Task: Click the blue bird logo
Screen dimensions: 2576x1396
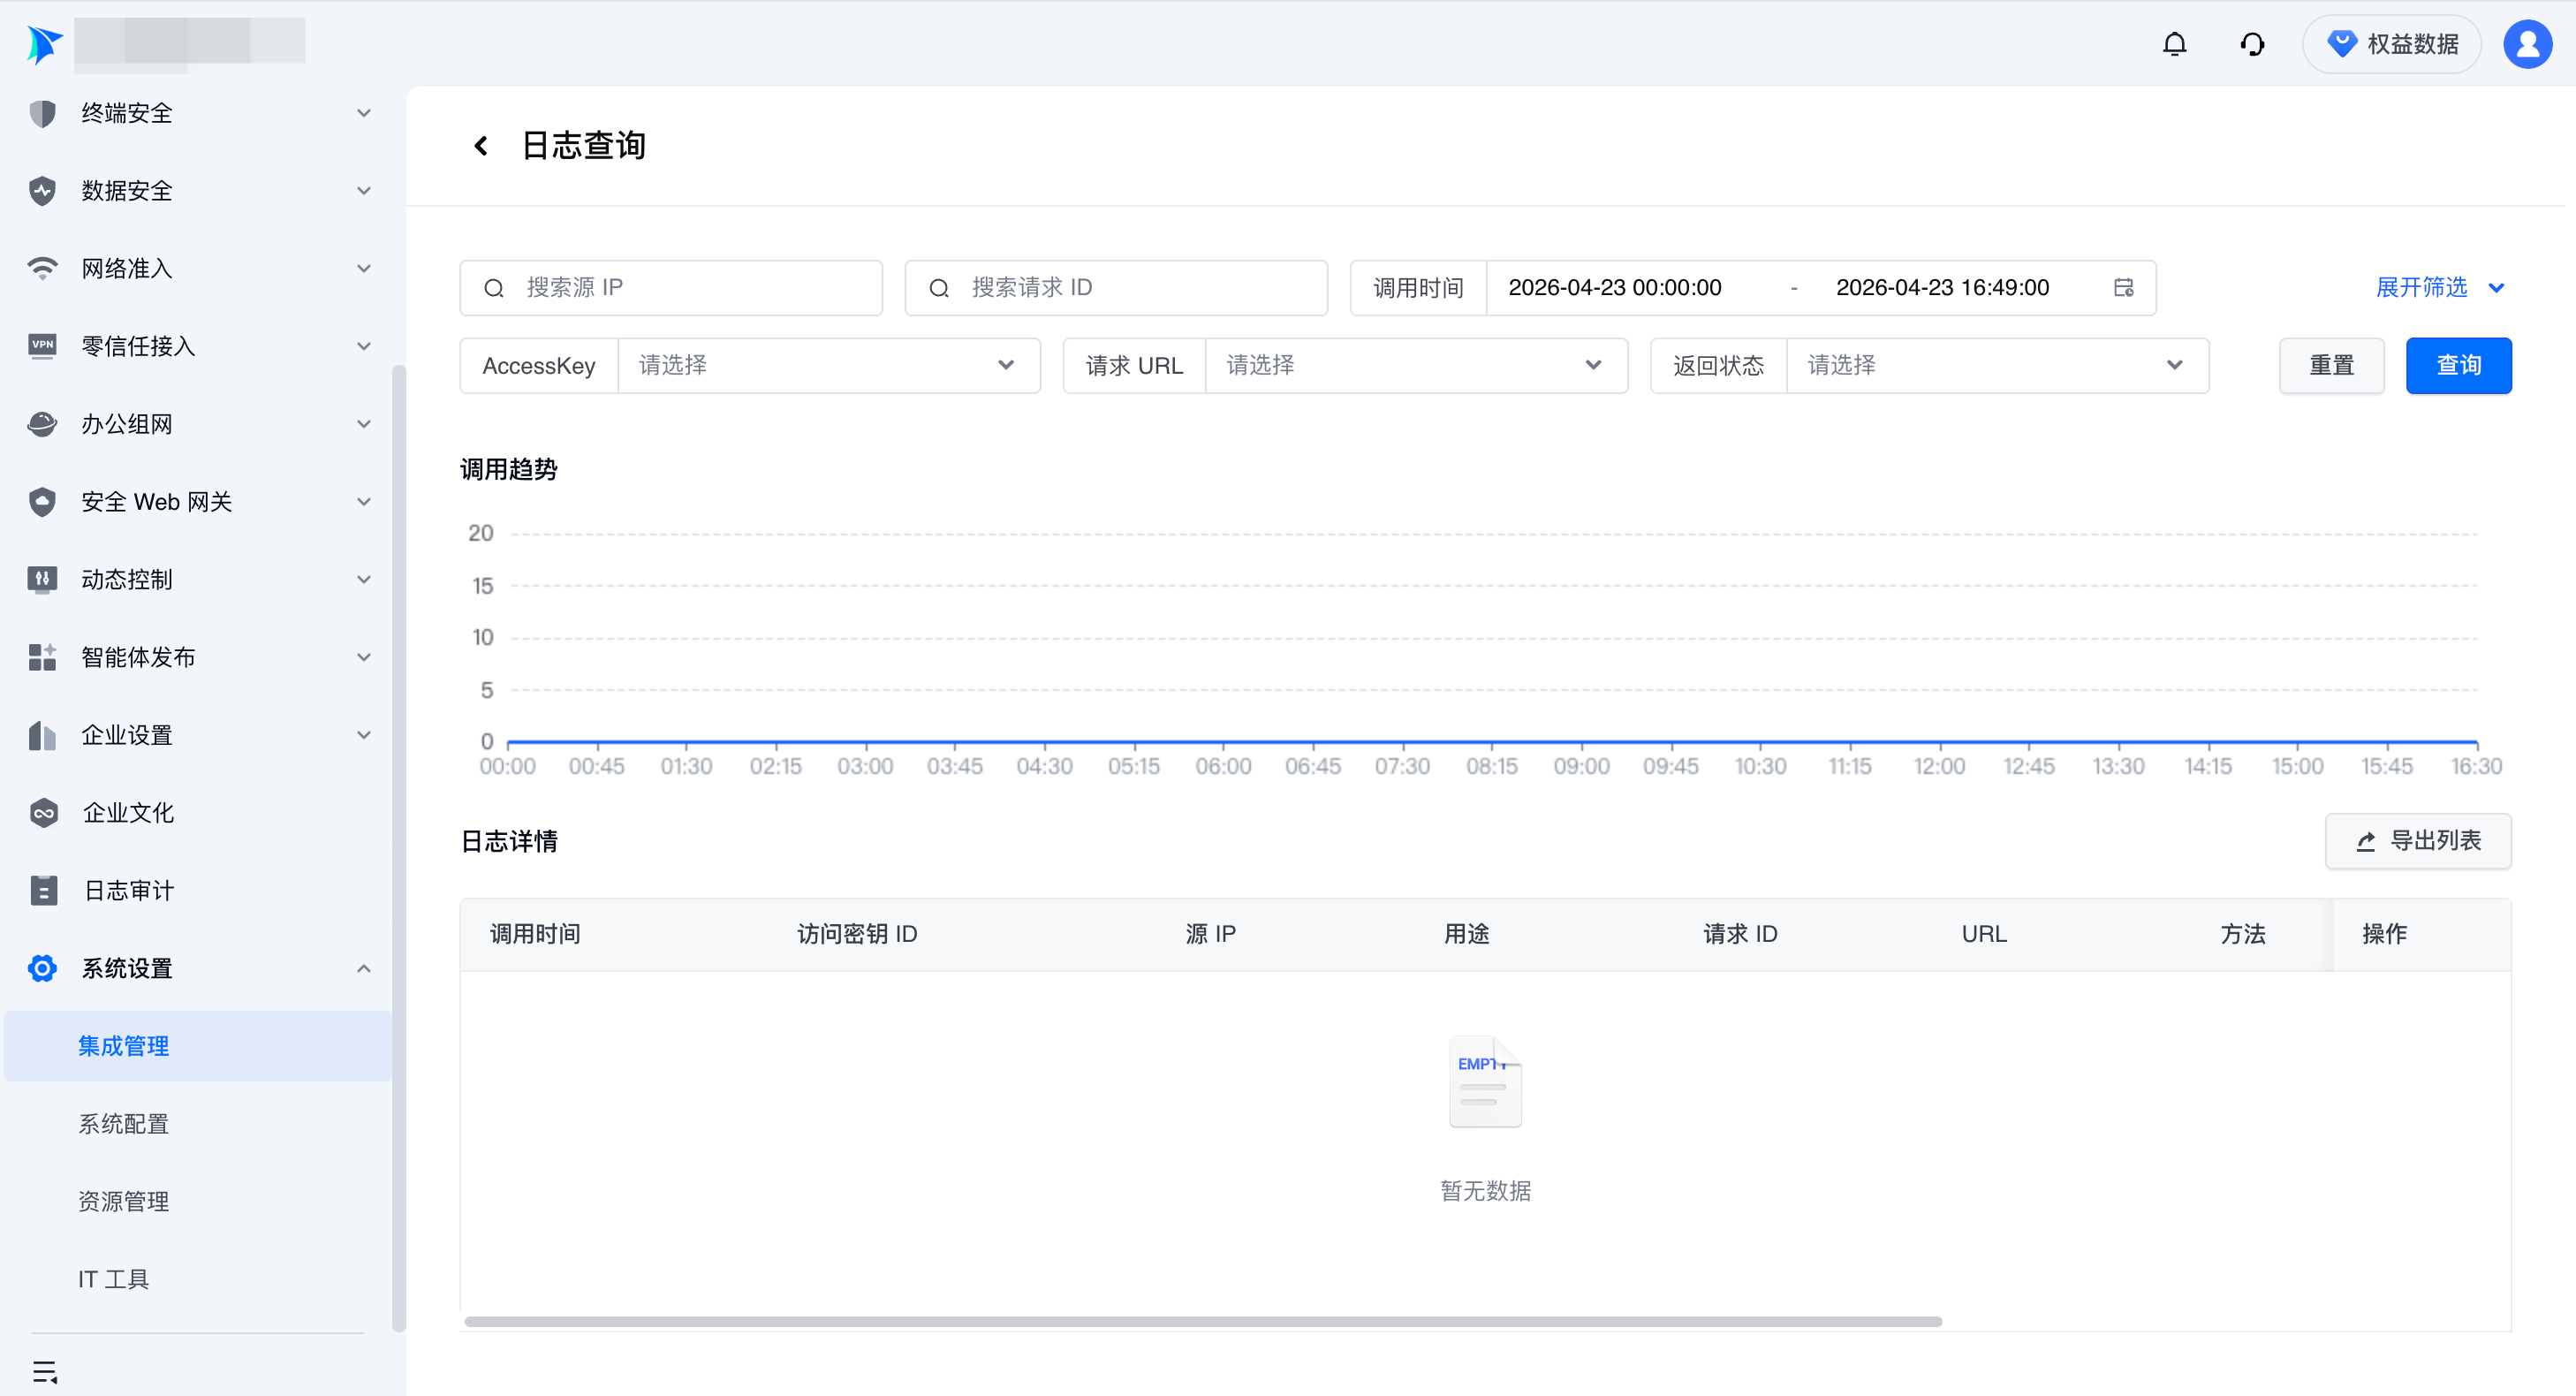Action: coord(43,44)
